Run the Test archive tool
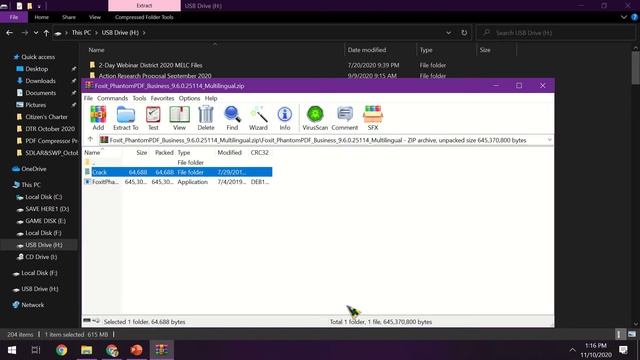The height and width of the screenshot is (360, 640). [153, 118]
